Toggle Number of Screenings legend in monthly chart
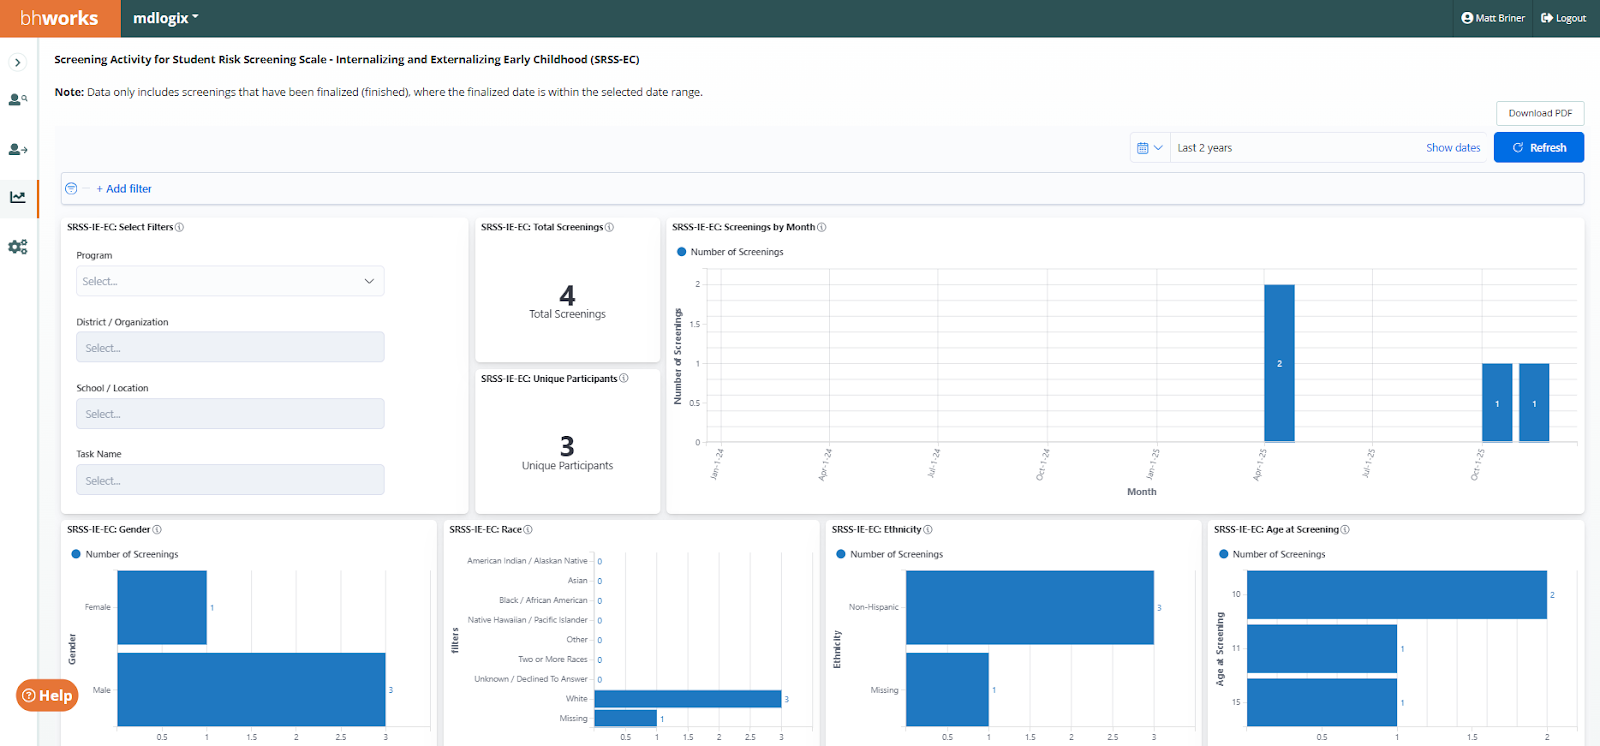The height and width of the screenshot is (746, 1600). 730,252
